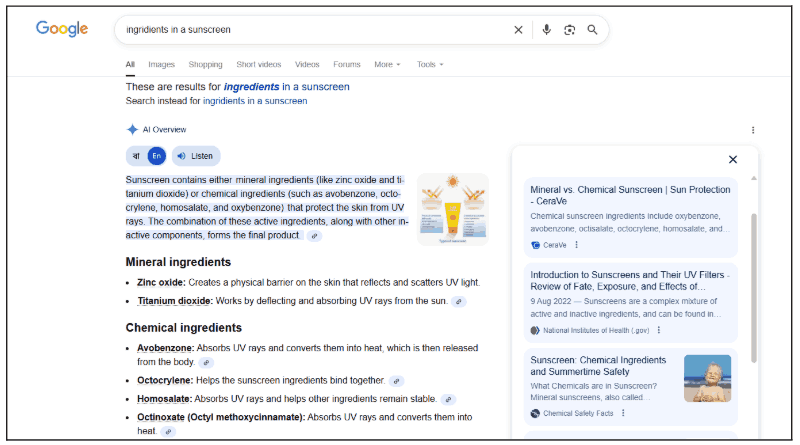
Task: Click the AI Overview sparkle icon
Action: [132, 130]
